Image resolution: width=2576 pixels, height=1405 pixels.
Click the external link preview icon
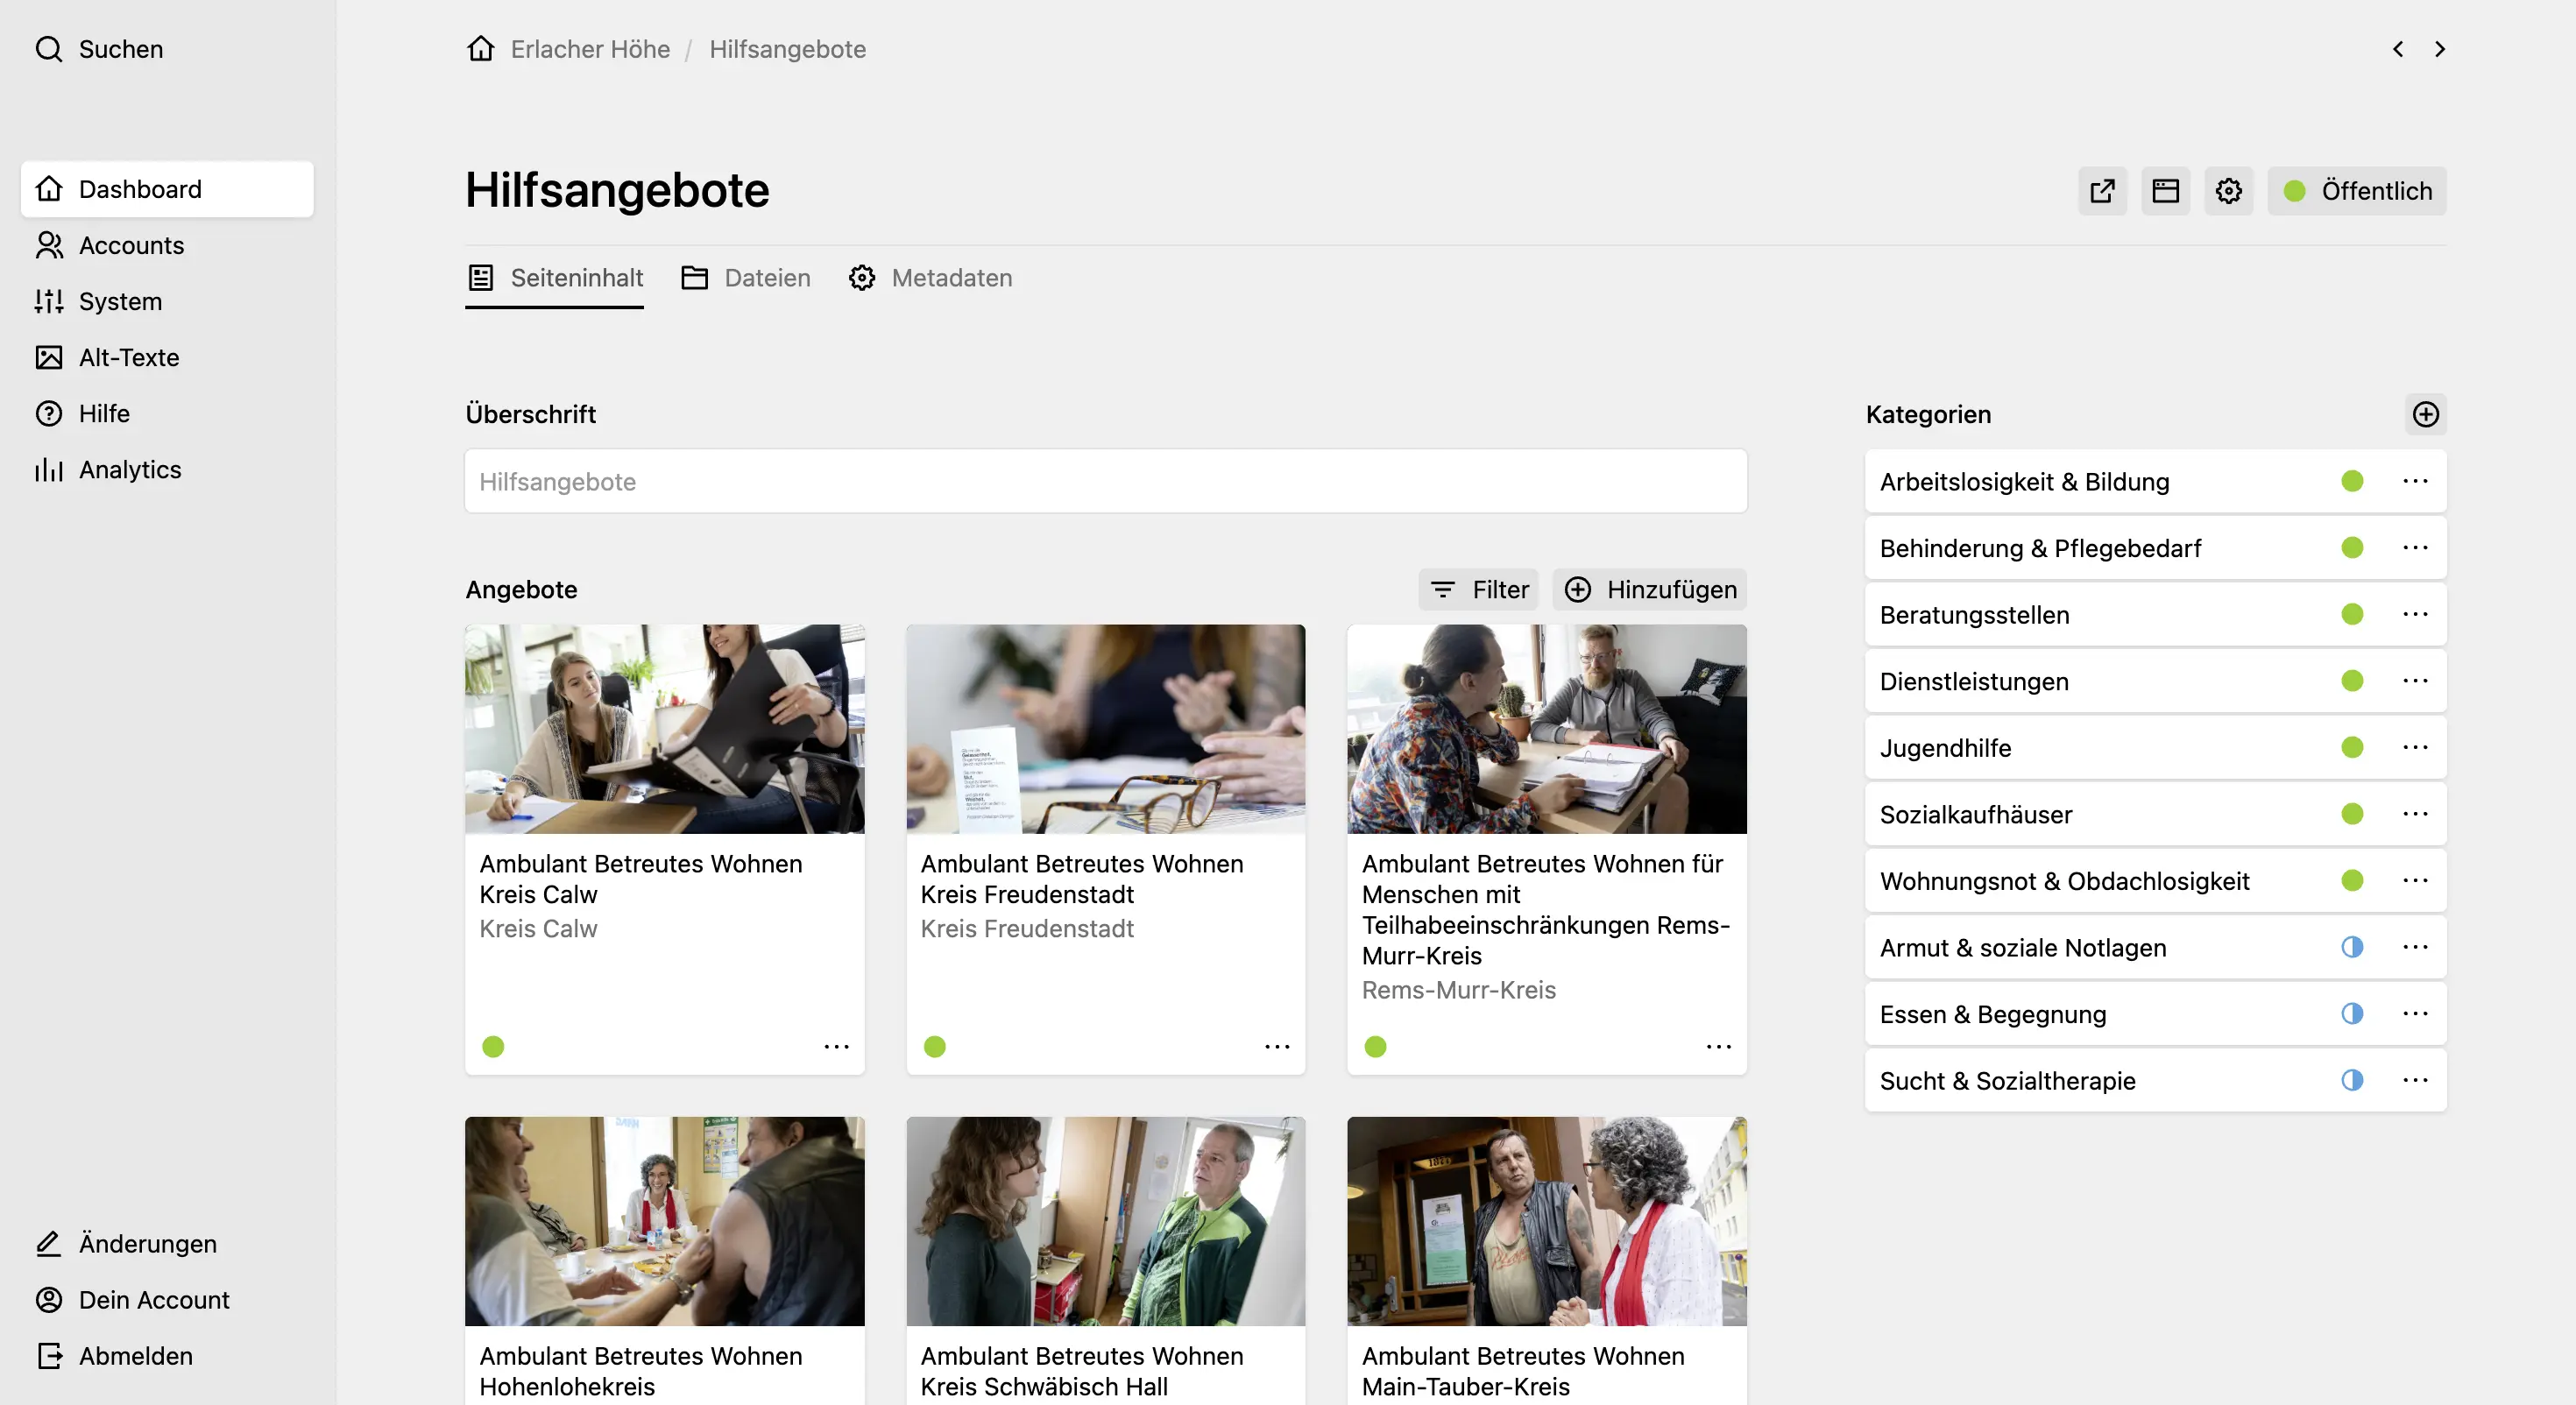(2101, 190)
